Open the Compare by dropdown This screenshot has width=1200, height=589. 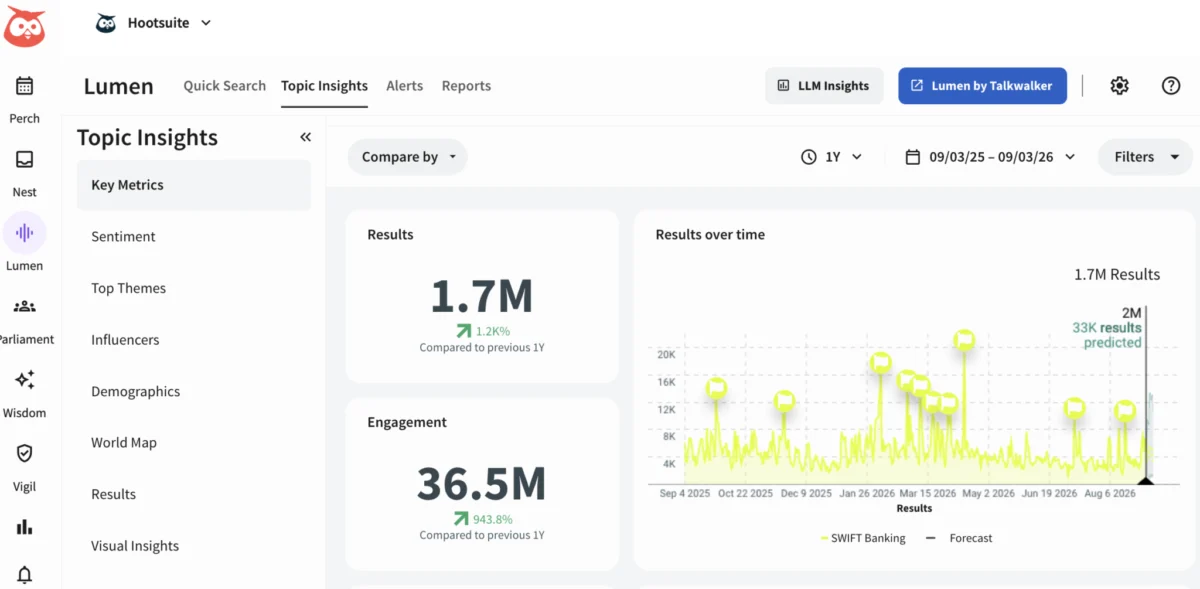pos(408,157)
